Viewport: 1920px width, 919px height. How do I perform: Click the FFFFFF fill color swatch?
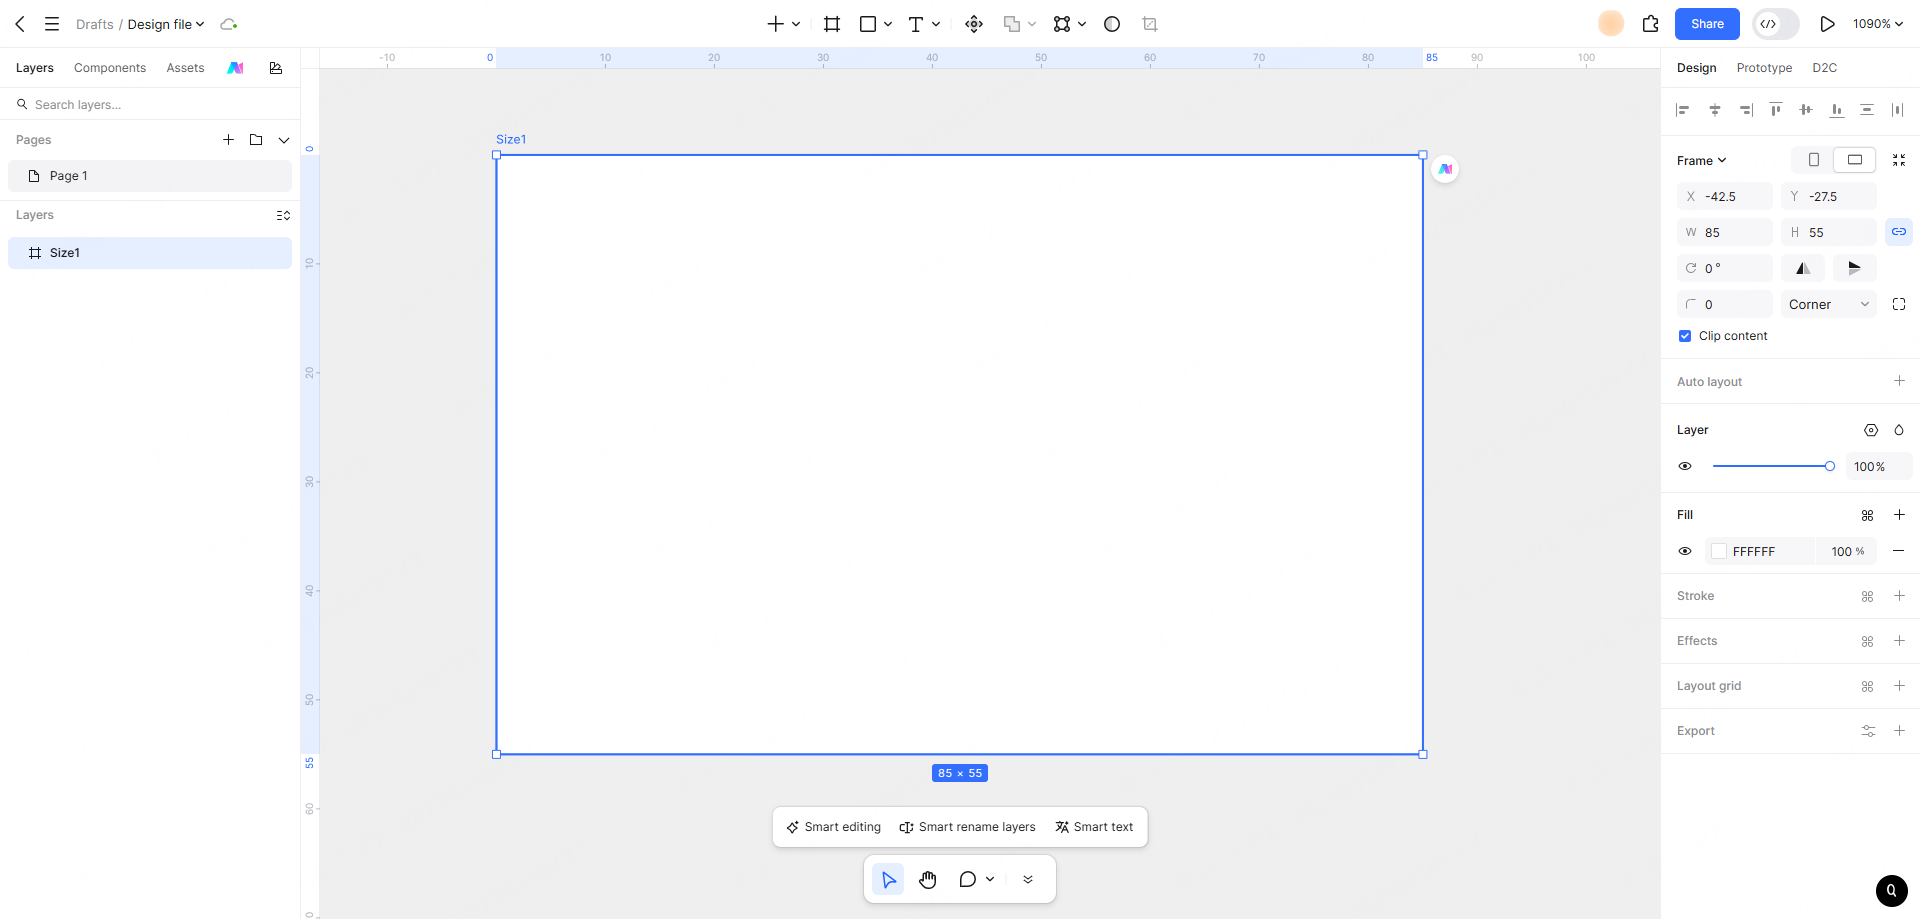[1719, 552]
